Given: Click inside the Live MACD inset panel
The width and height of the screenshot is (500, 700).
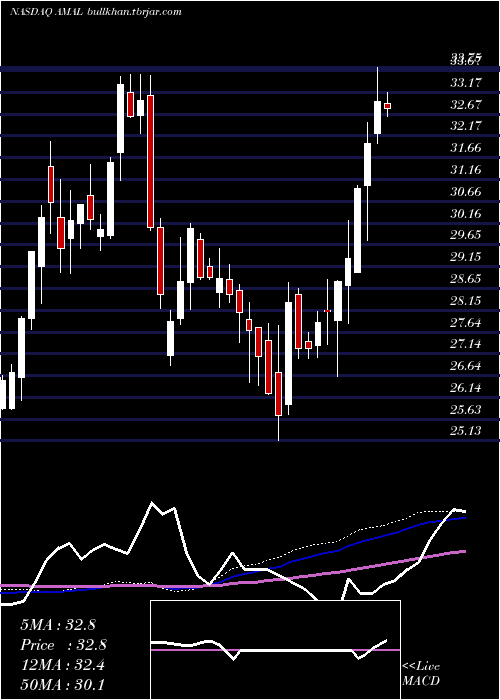Looking at the screenshot, I should (275, 650).
